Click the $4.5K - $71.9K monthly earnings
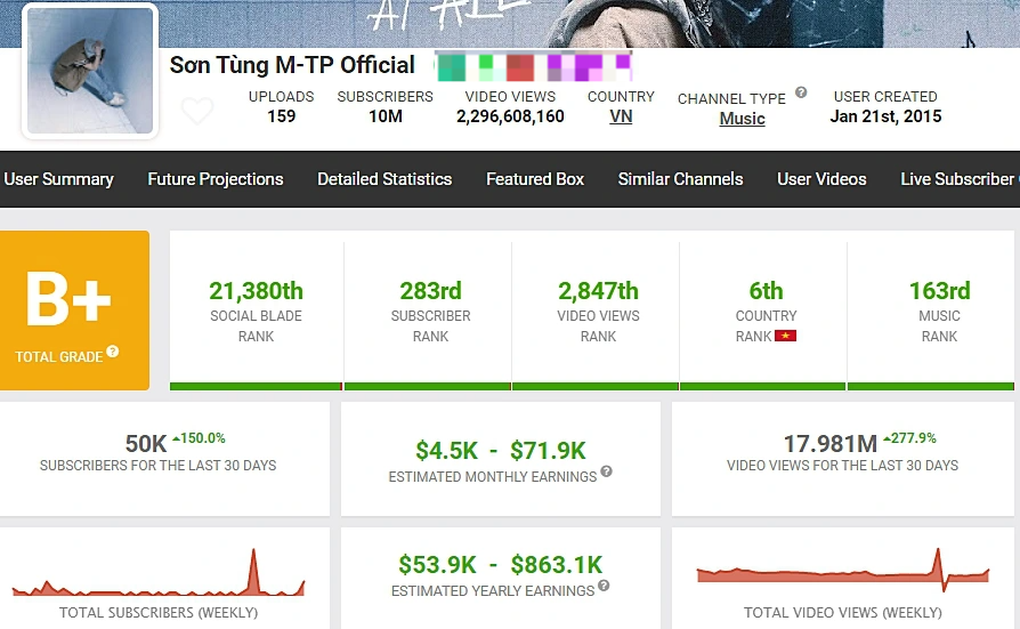Image resolution: width=1020 pixels, height=629 pixels. pos(501,450)
